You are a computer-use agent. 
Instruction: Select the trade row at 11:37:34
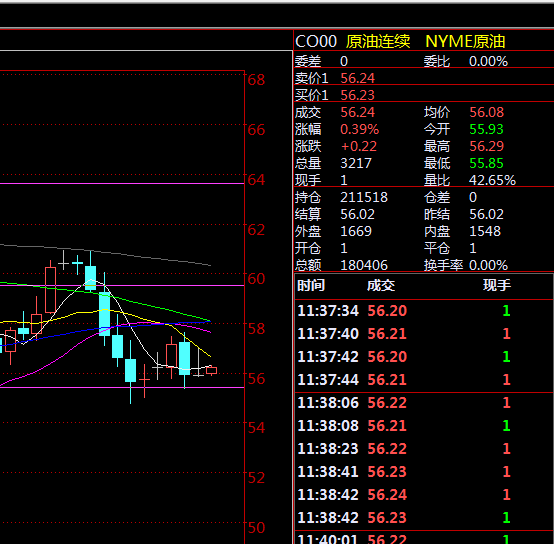[x=424, y=311]
